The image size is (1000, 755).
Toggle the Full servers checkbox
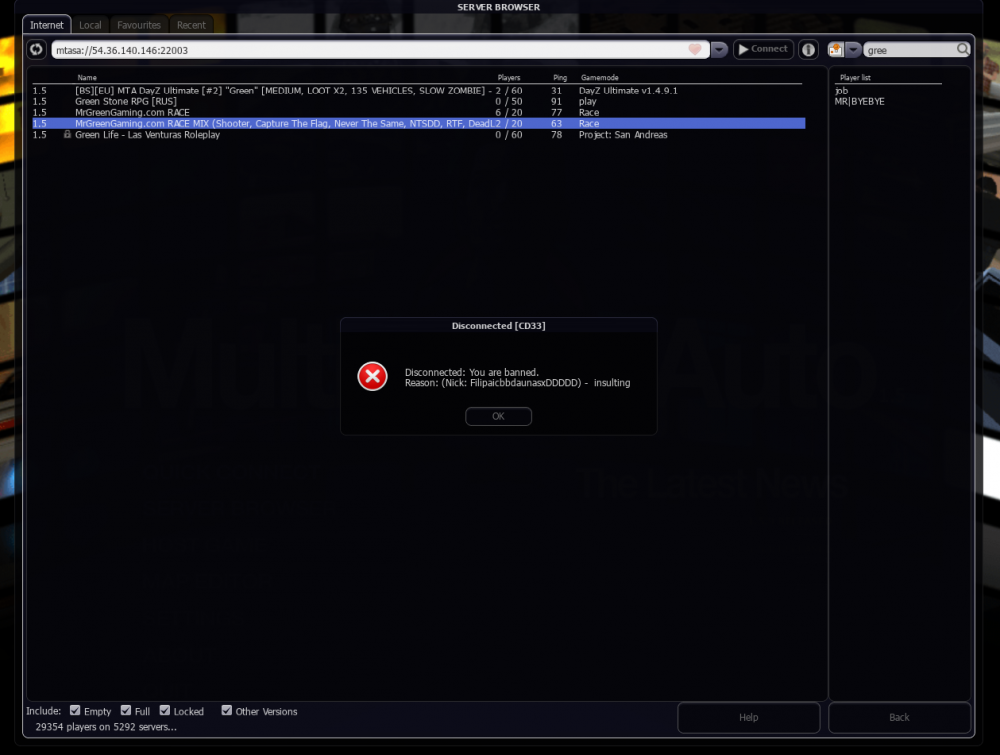point(126,711)
